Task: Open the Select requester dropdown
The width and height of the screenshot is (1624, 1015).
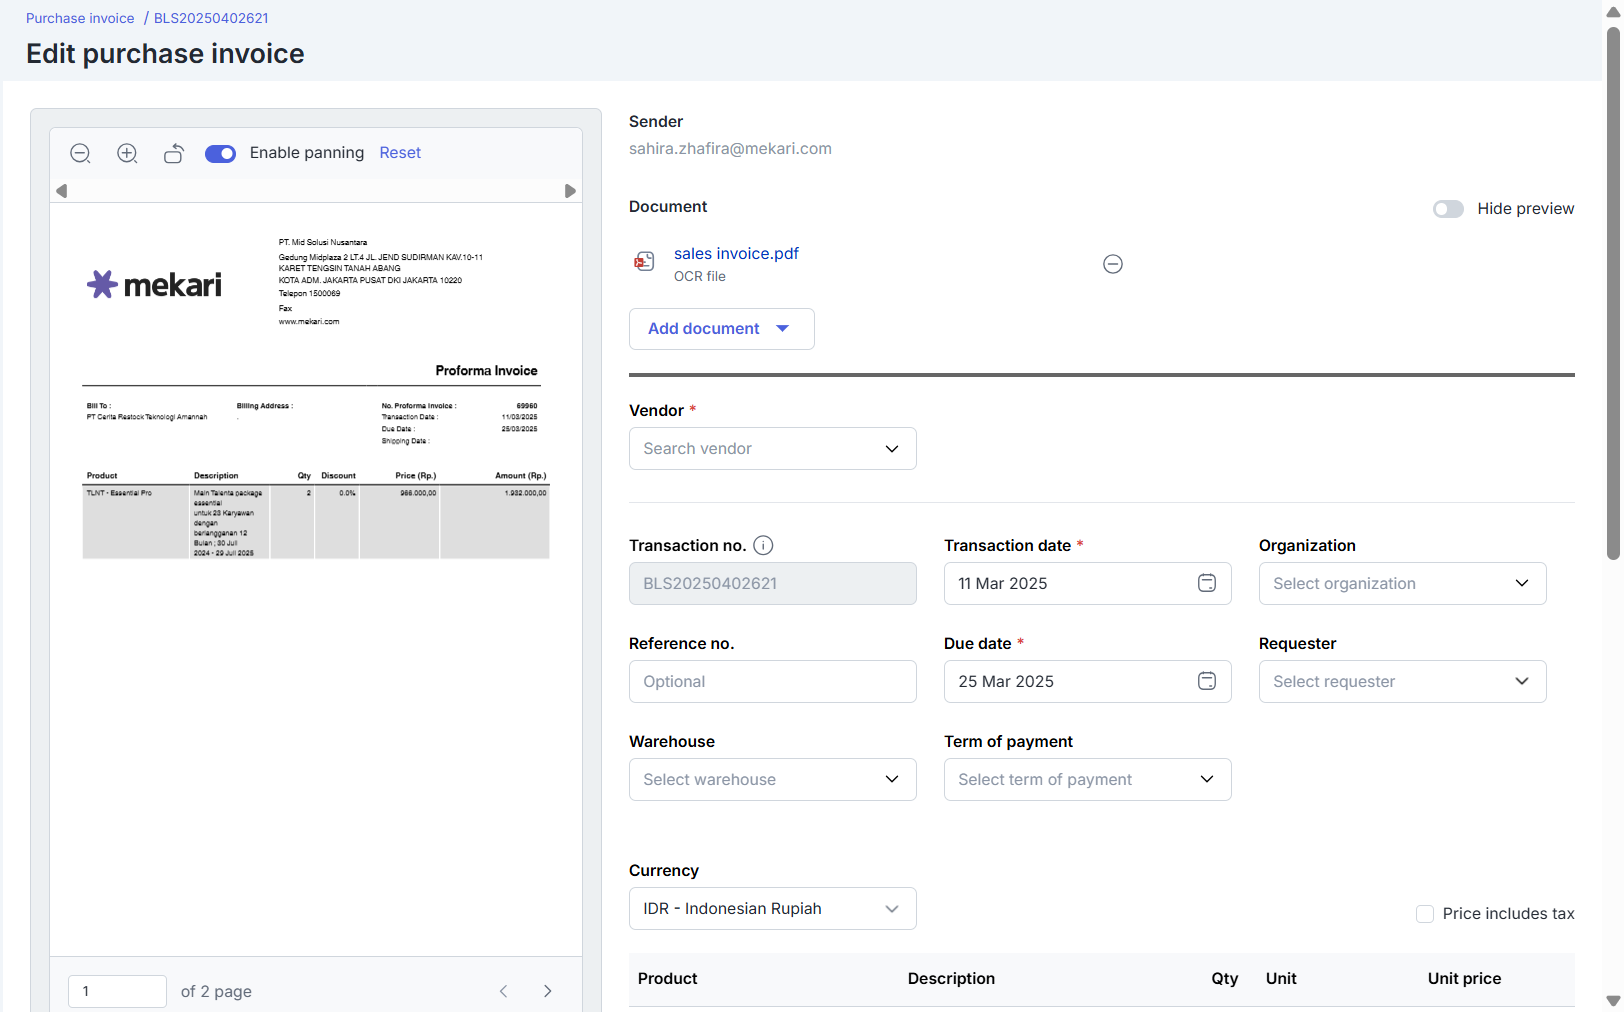Action: coord(1403,682)
